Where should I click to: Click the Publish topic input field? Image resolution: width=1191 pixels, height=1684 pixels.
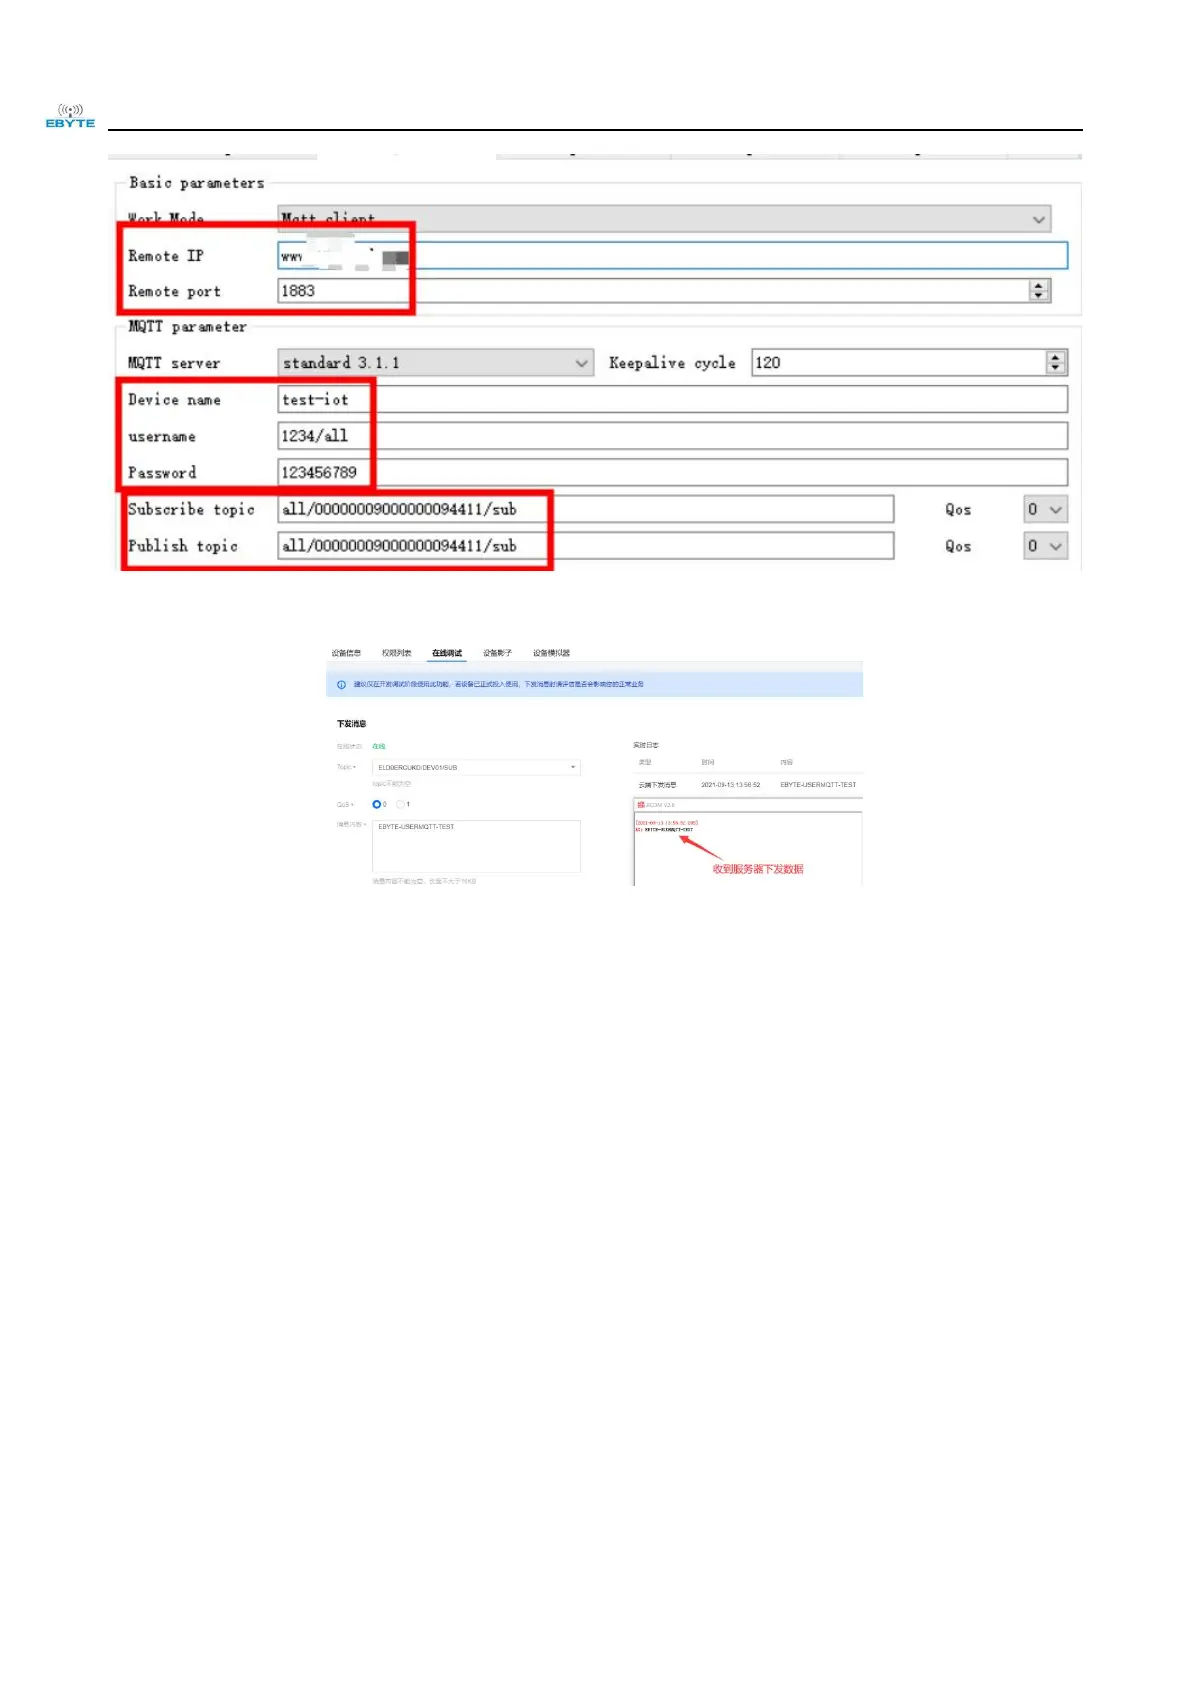tap(585, 546)
